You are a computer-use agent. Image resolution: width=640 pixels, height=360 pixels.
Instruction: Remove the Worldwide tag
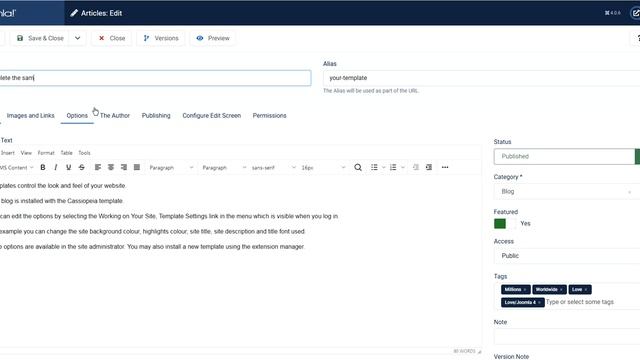point(561,289)
